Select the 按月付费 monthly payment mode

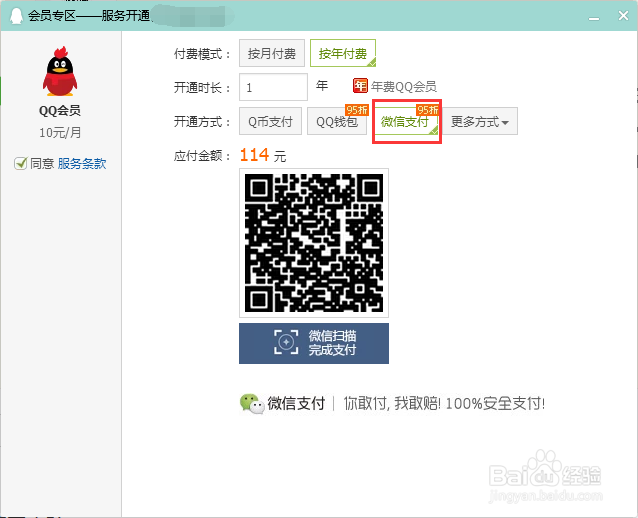pos(272,53)
